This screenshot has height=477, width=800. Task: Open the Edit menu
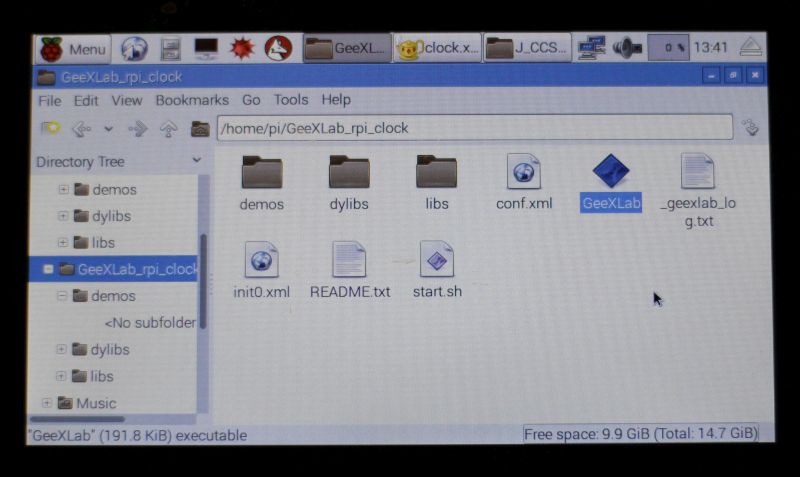(x=86, y=101)
